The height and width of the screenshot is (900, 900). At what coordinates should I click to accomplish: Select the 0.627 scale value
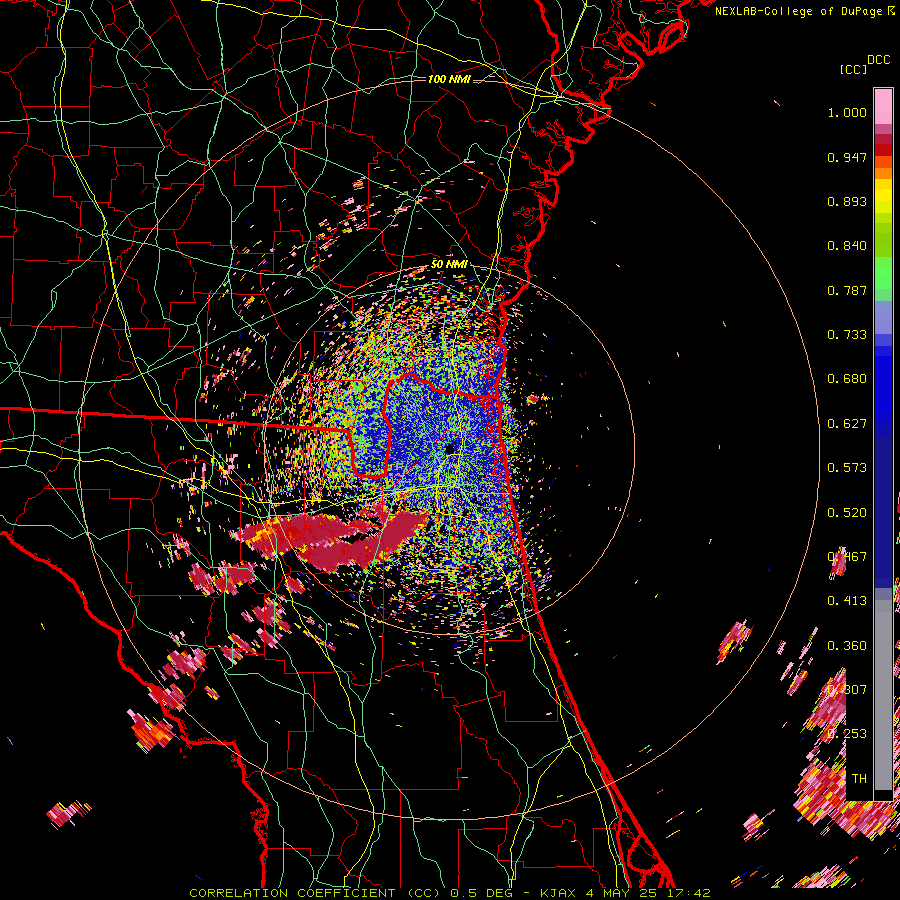click(x=847, y=424)
